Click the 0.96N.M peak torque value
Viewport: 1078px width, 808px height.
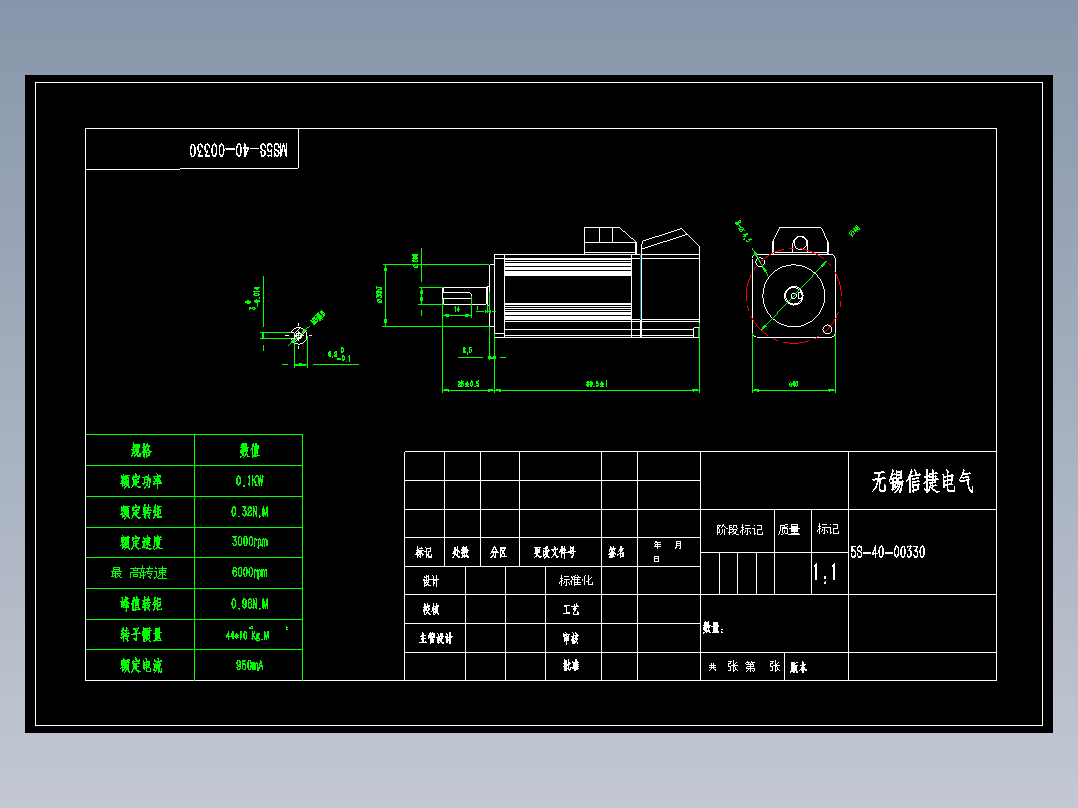tap(248, 604)
